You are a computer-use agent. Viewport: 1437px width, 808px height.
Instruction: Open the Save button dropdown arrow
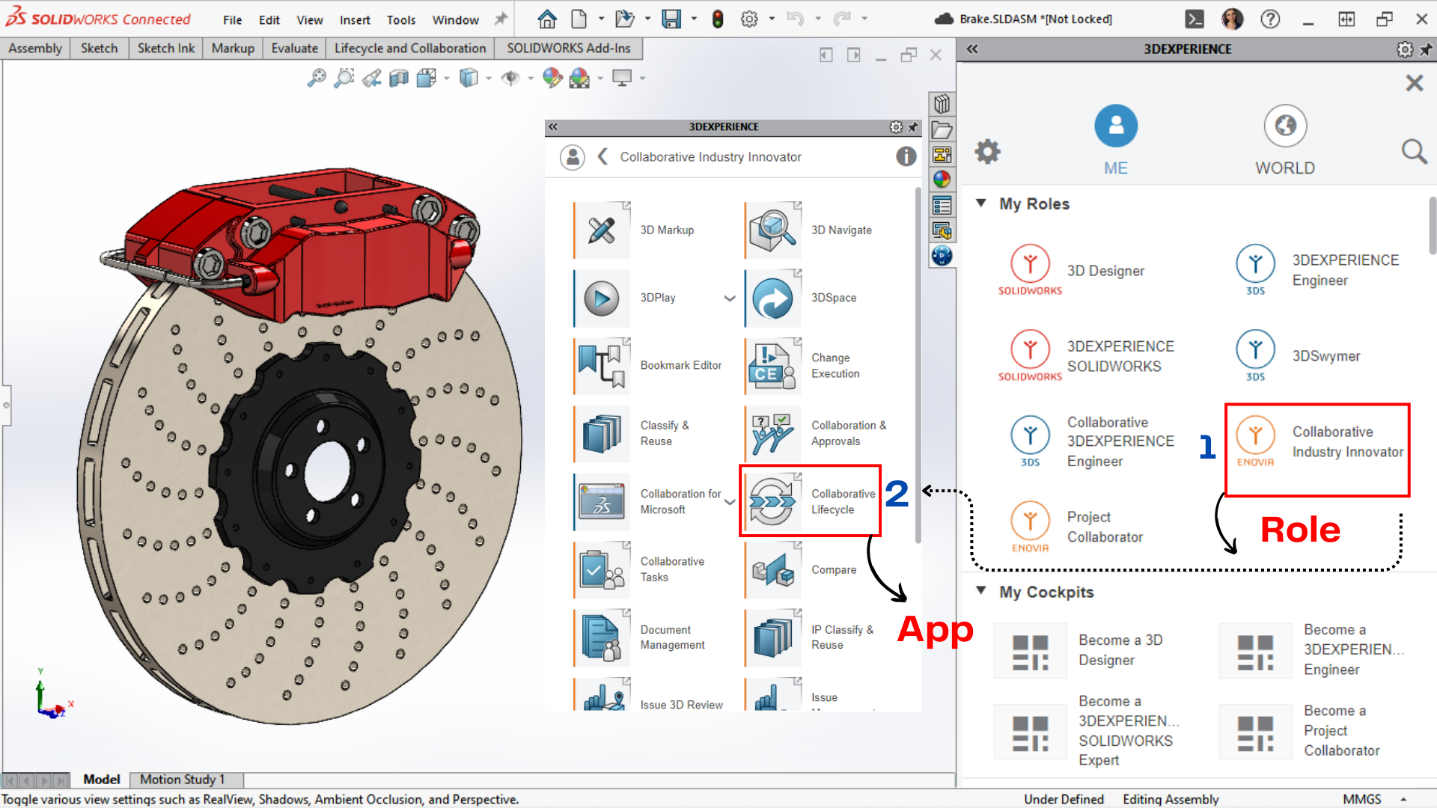692,19
